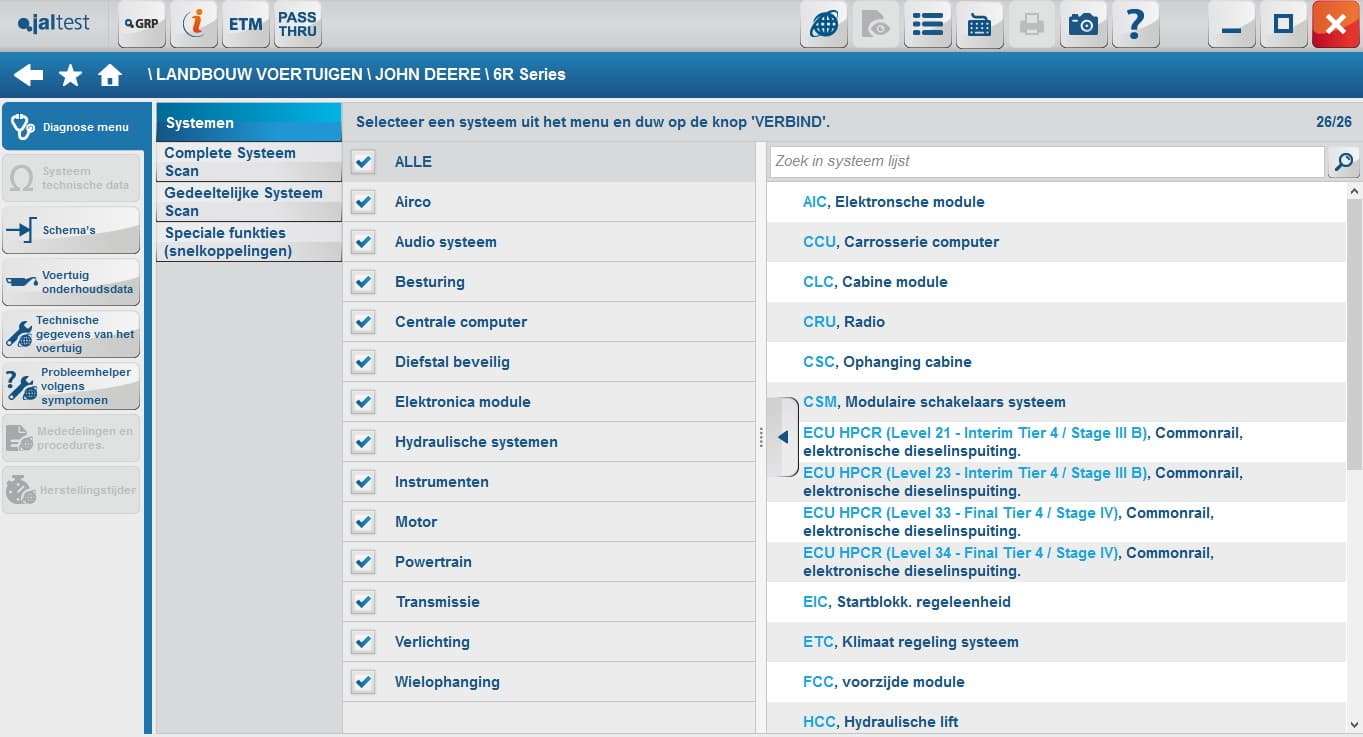Click the search magnifier icon
The width and height of the screenshot is (1363, 737).
point(1344,161)
